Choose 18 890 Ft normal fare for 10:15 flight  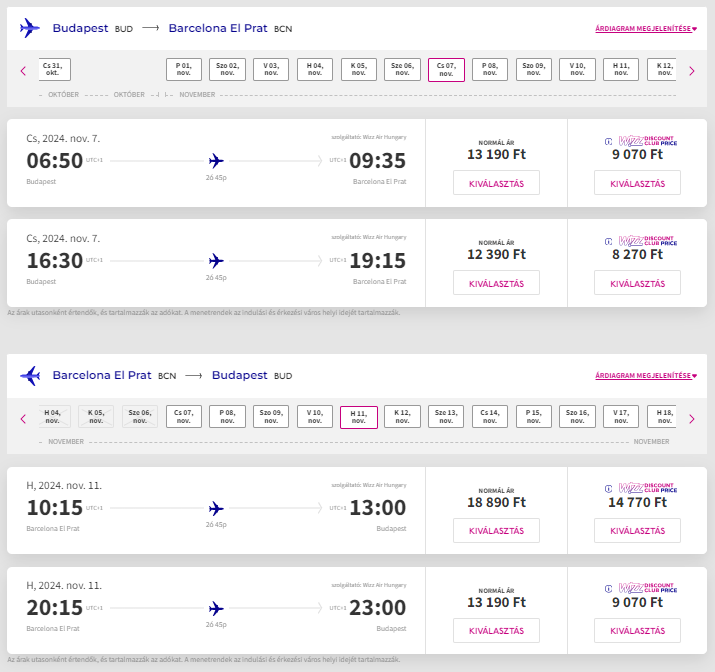coord(496,531)
